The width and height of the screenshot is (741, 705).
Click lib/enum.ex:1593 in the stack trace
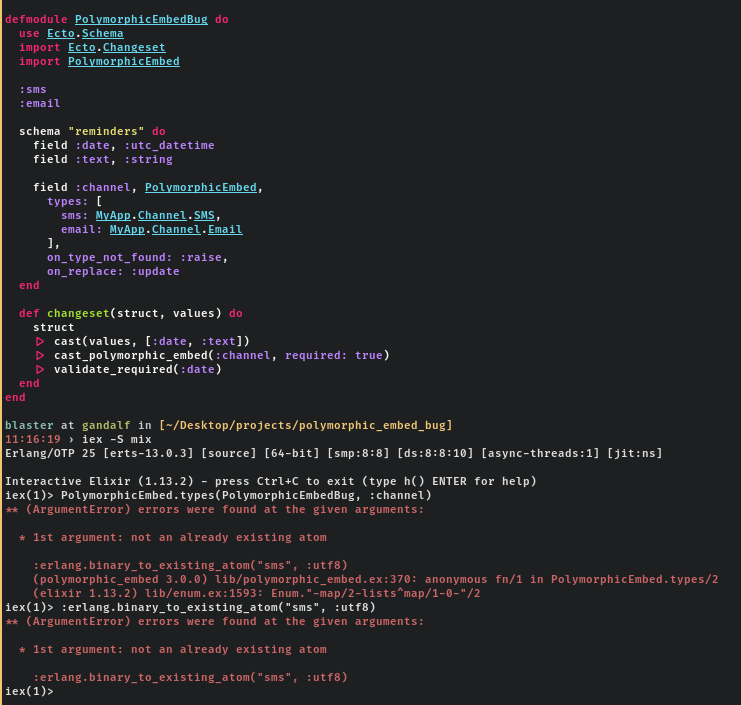click(x=204, y=593)
